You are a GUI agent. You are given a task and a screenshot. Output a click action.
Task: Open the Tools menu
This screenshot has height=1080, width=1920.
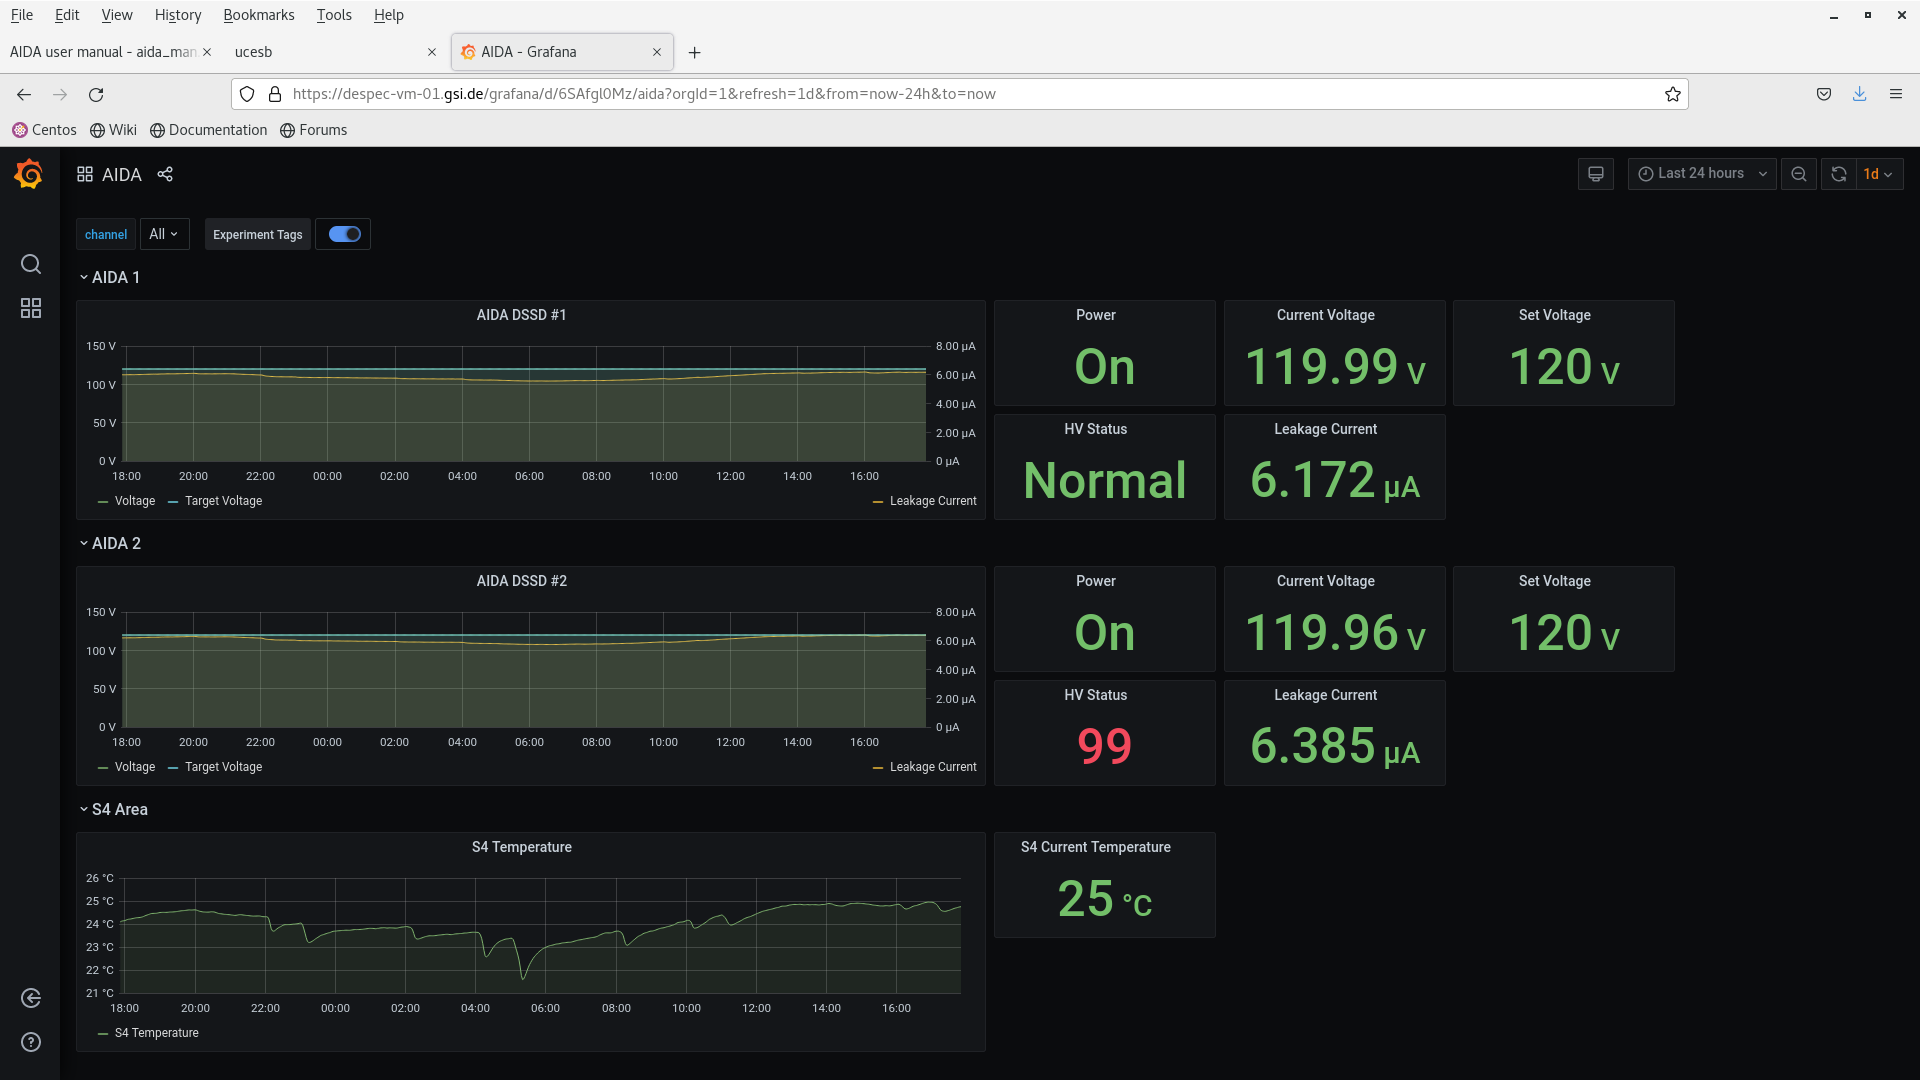coord(334,15)
